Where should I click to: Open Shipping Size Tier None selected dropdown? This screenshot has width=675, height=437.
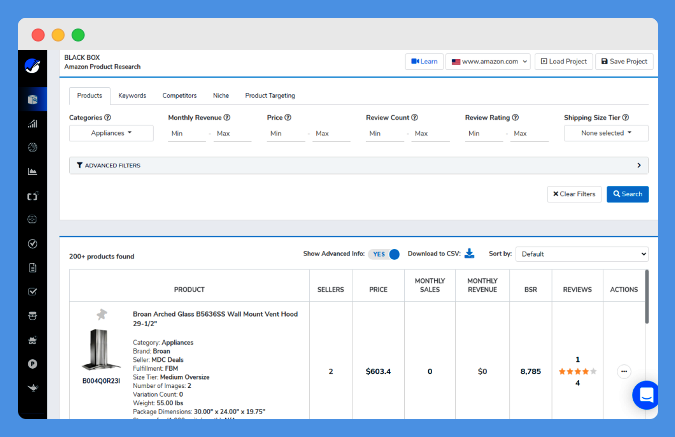[x=606, y=133]
